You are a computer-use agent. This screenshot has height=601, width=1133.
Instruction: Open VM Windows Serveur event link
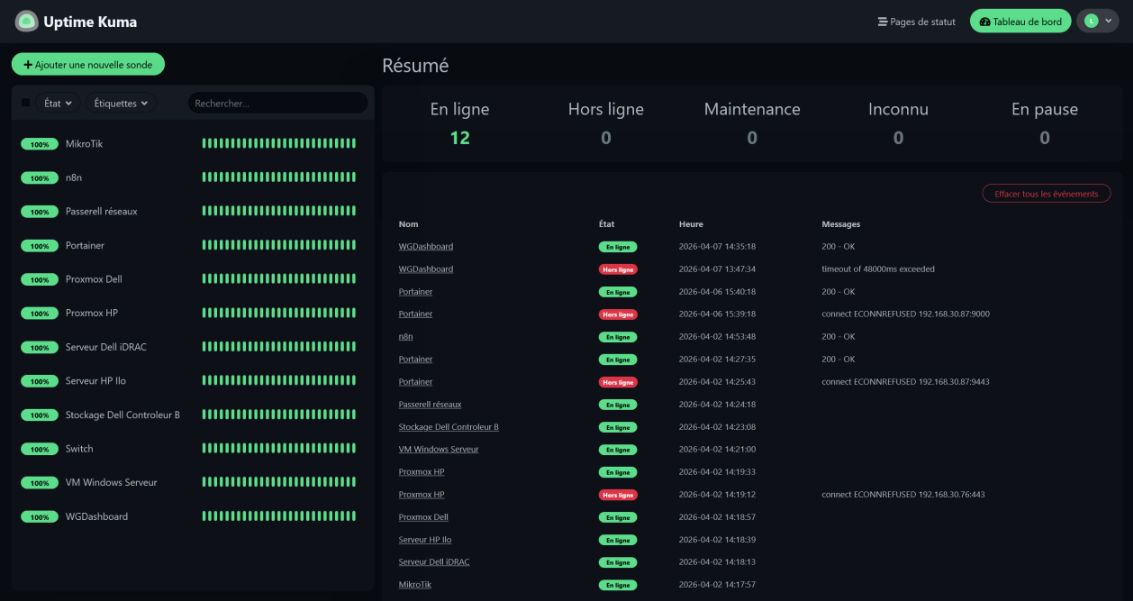point(439,449)
